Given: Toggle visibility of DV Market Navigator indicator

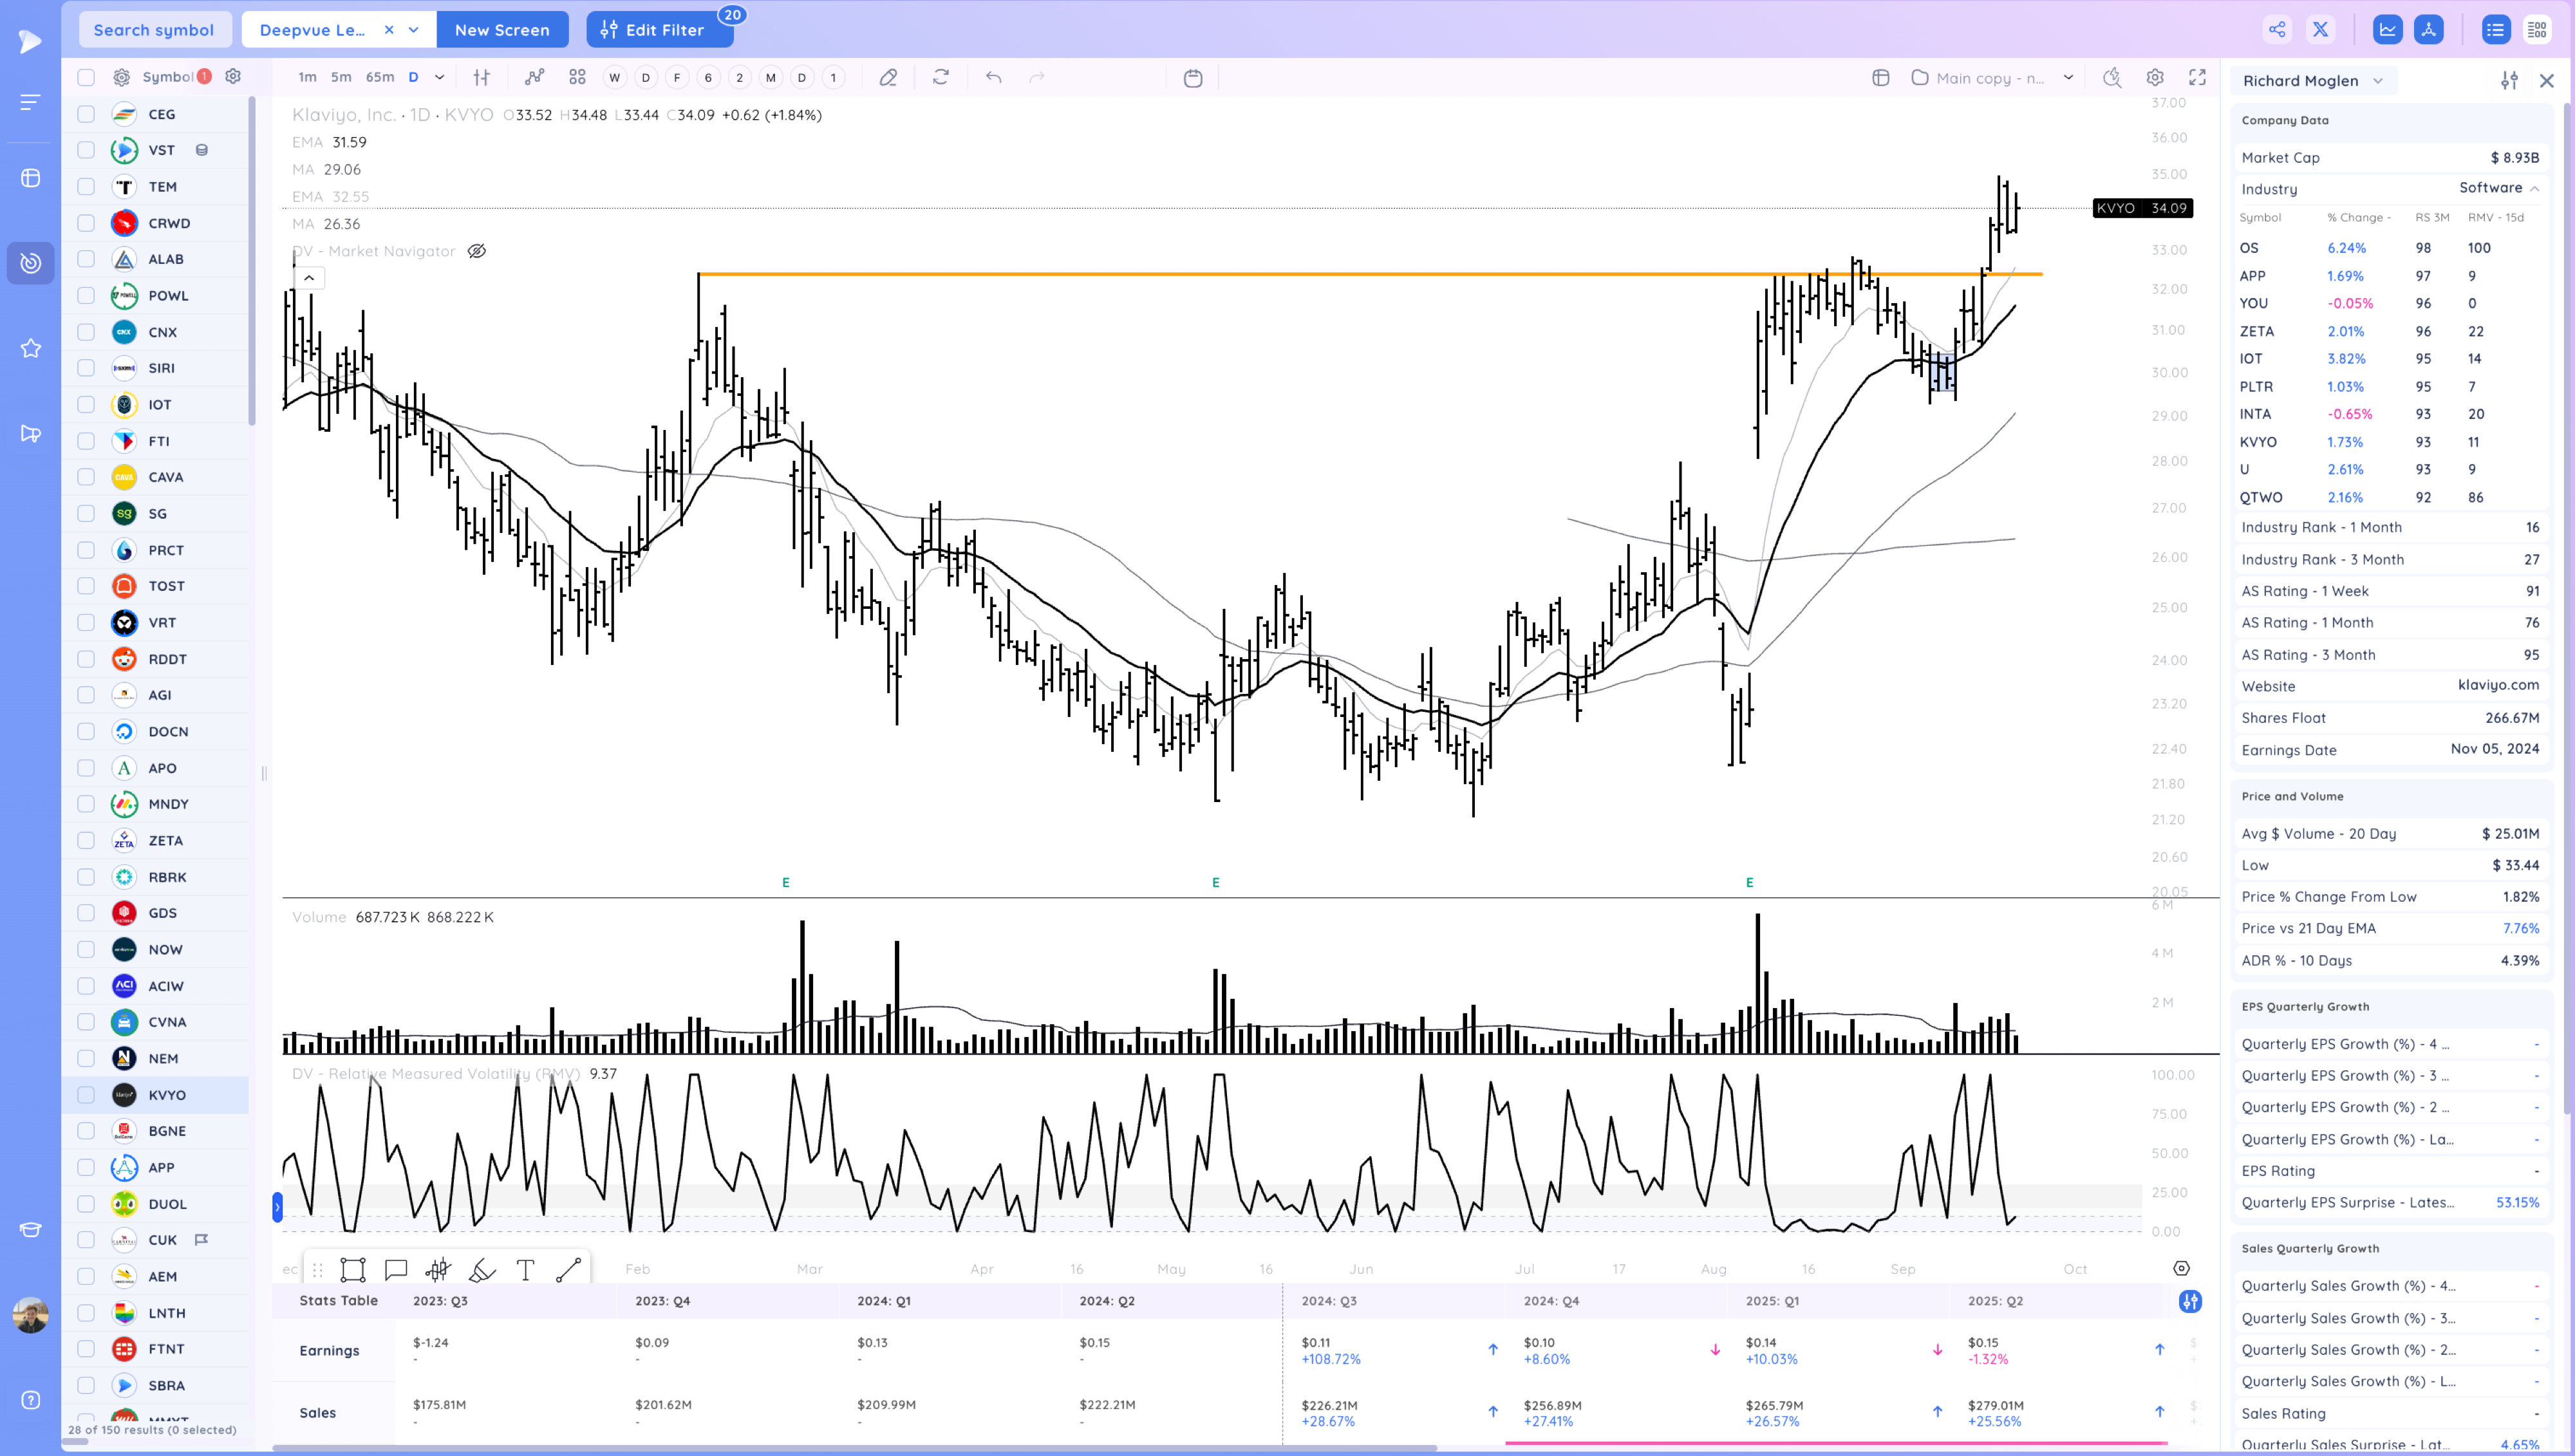Looking at the screenshot, I should coord(477,251).
